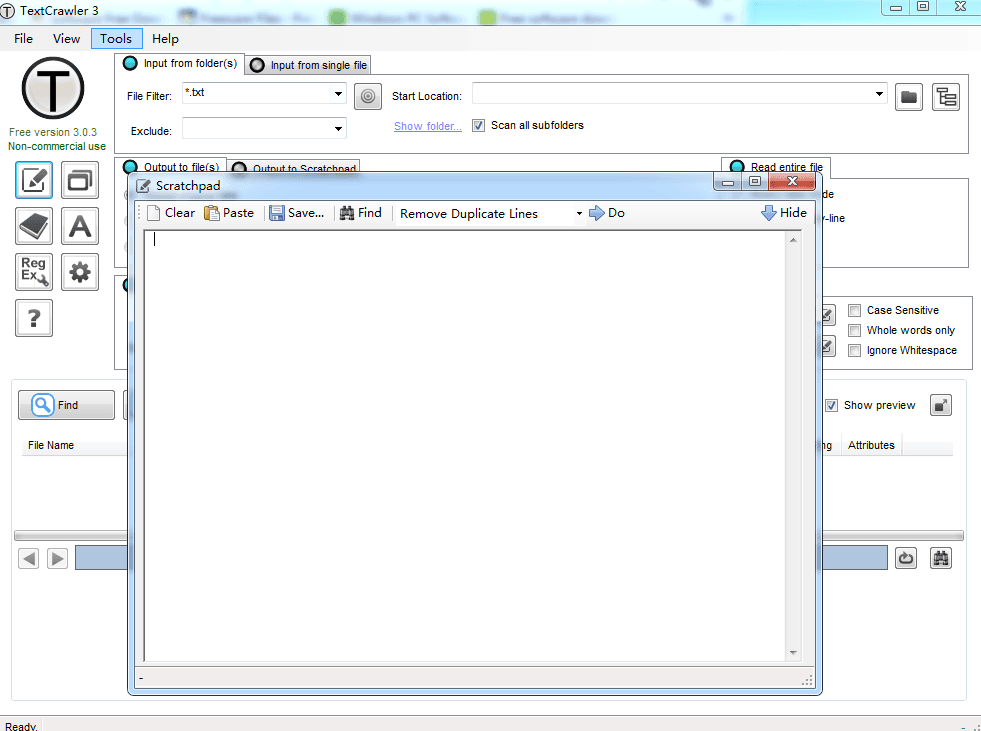
Task: Open the Tools menu
Action: tap(116, 39)
